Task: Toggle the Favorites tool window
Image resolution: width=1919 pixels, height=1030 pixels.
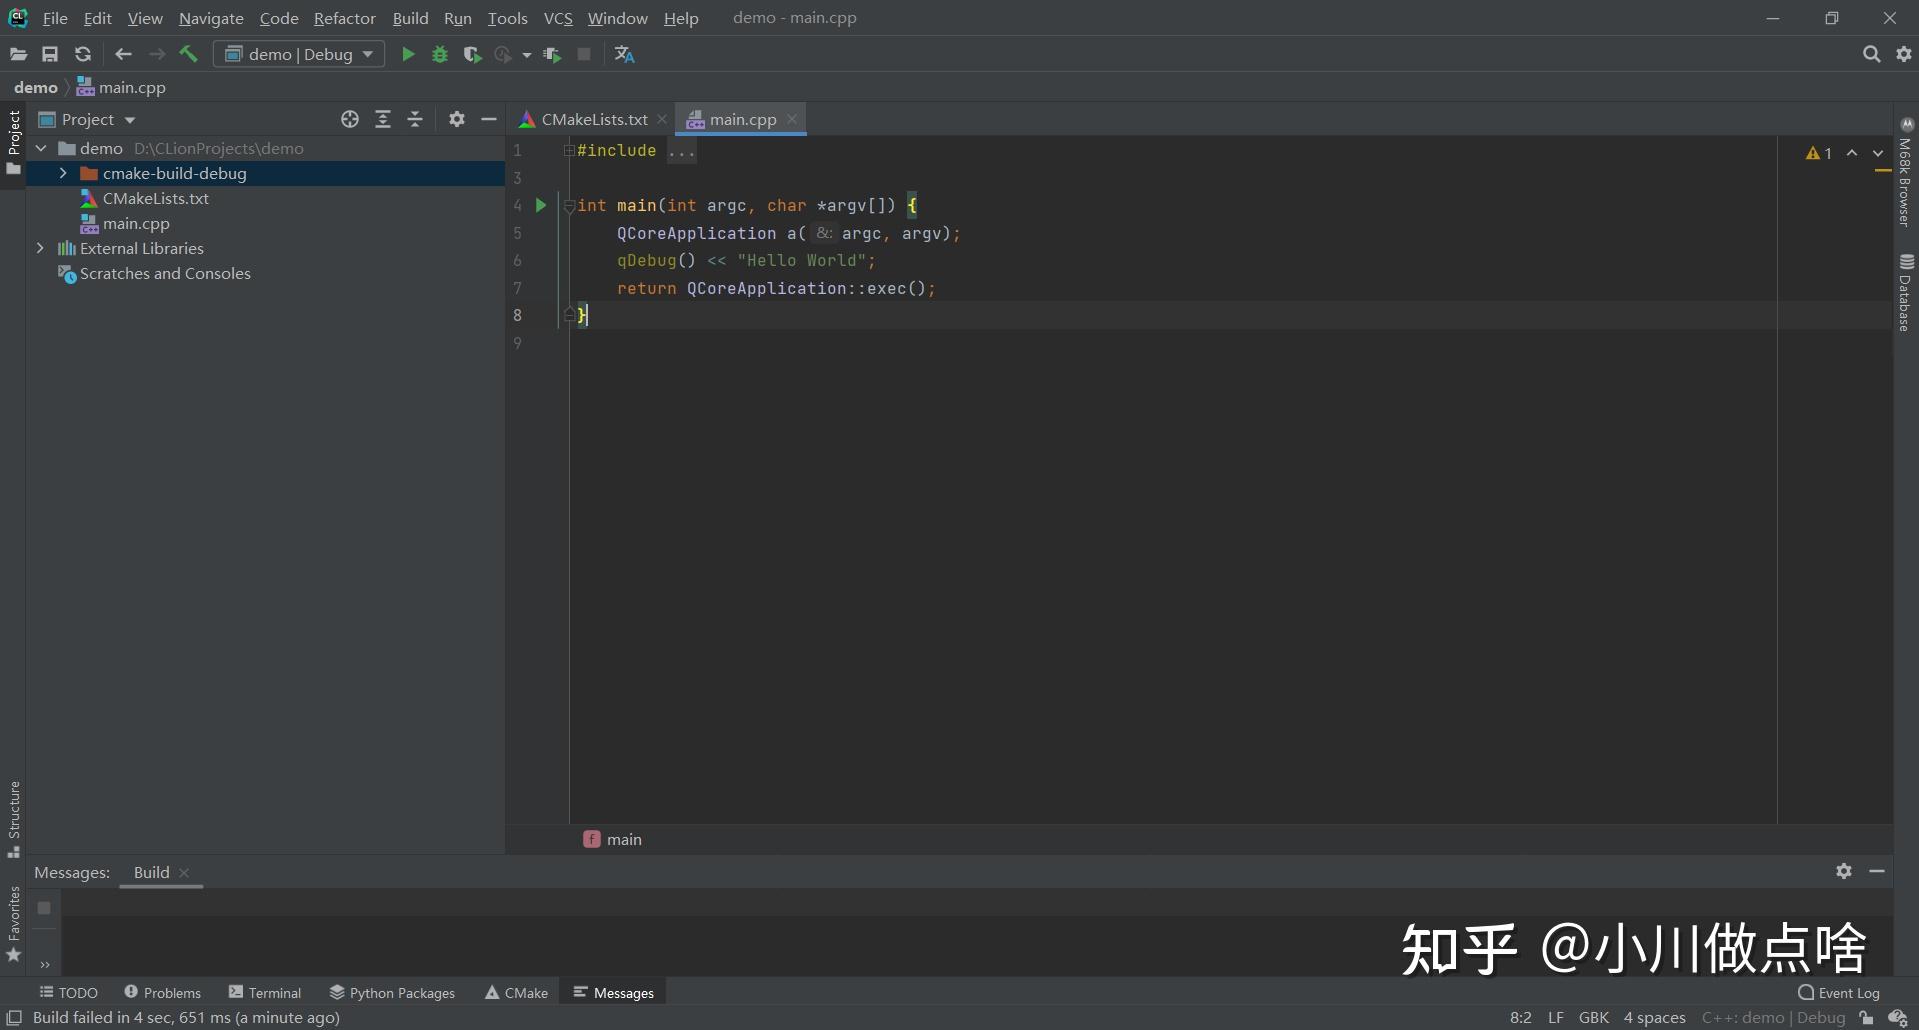Action: 14,924
